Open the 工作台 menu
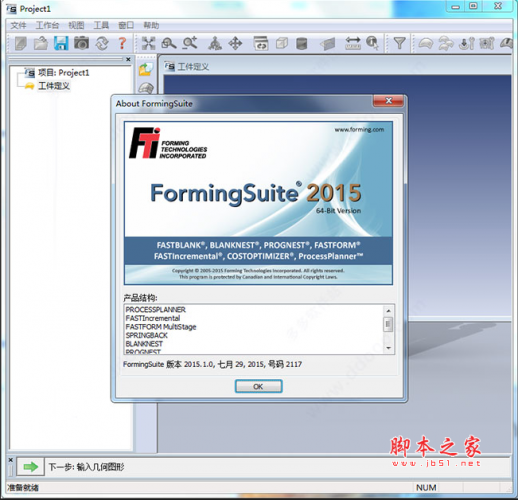This screenshot has height=500, width=518. [47, 25]
